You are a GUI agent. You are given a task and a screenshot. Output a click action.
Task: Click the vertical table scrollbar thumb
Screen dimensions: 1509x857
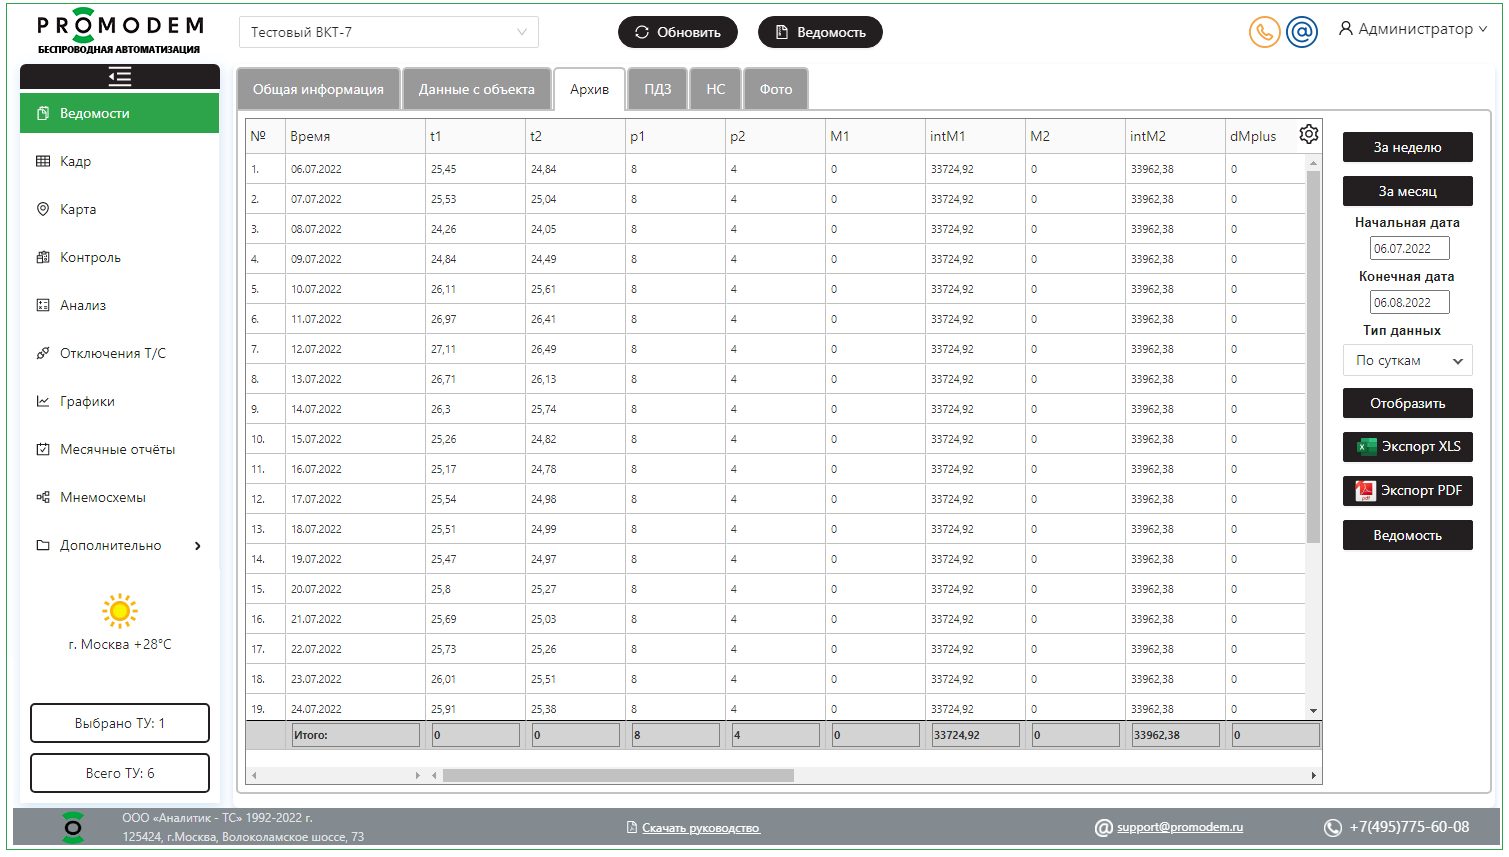pyautogui.click(x=1314, y=357)
